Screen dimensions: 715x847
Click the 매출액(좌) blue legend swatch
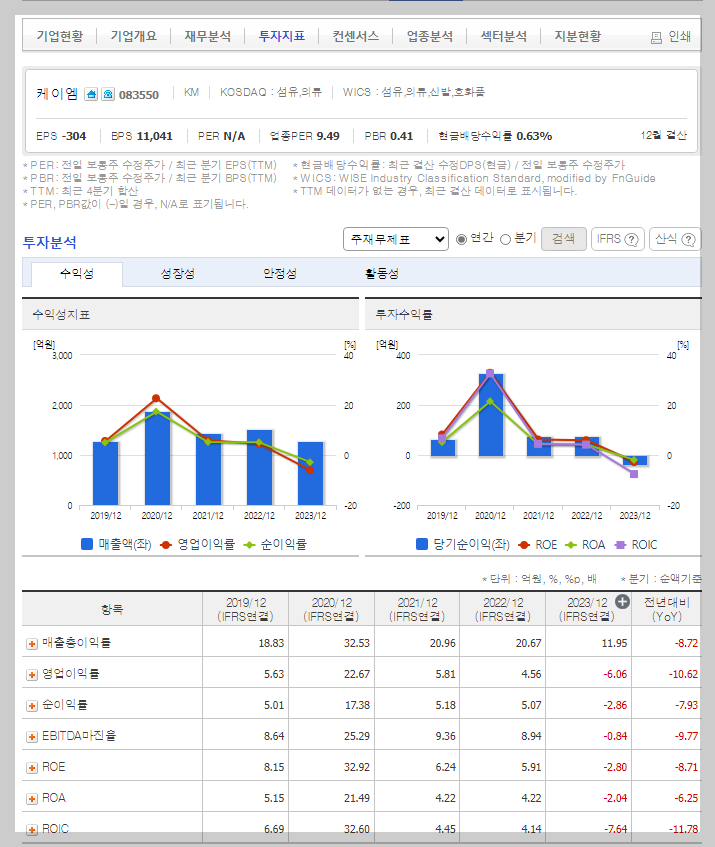pos(86,544)
